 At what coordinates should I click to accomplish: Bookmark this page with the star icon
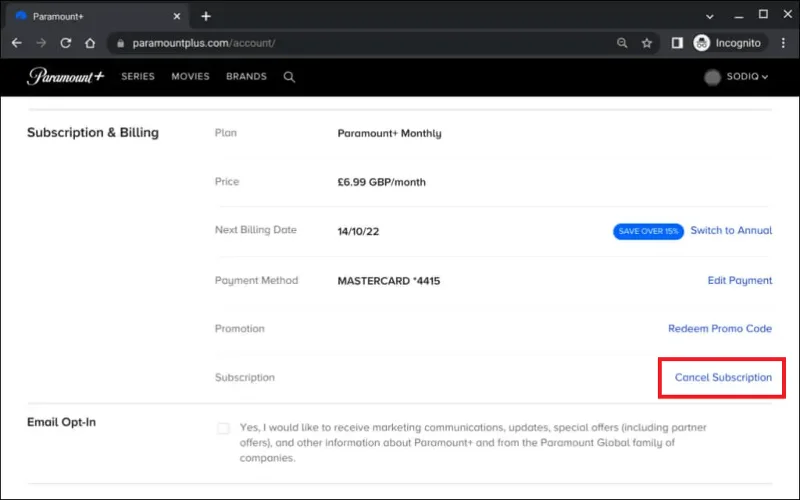point(646,43)
